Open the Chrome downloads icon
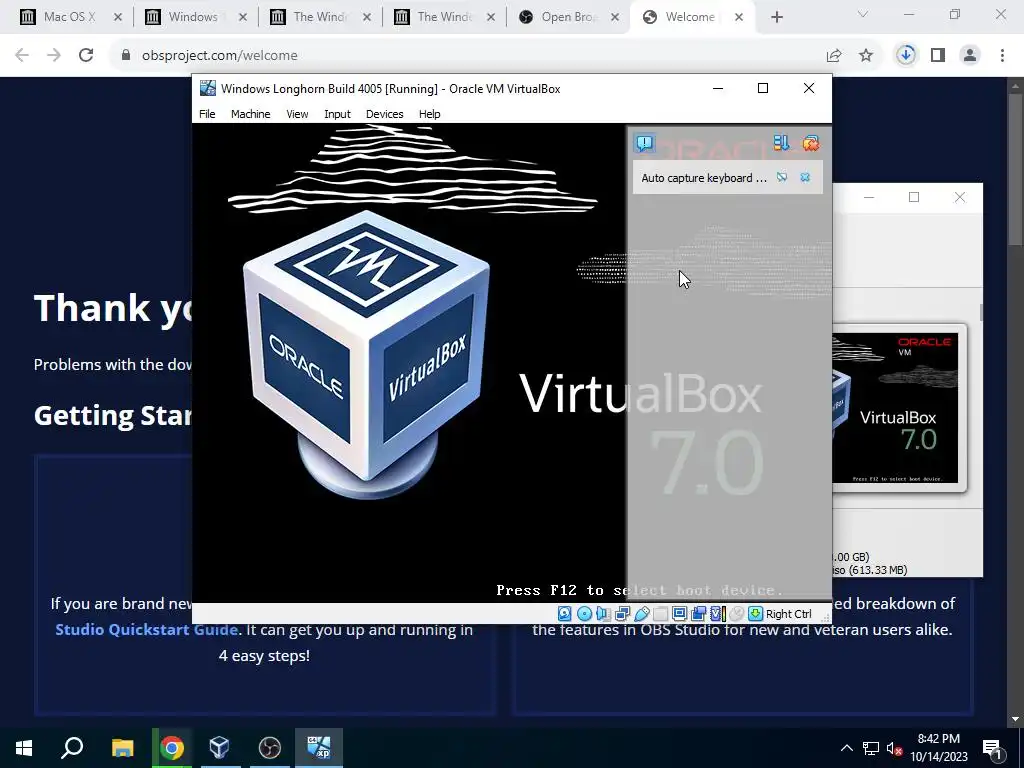 tap(906, 56)
